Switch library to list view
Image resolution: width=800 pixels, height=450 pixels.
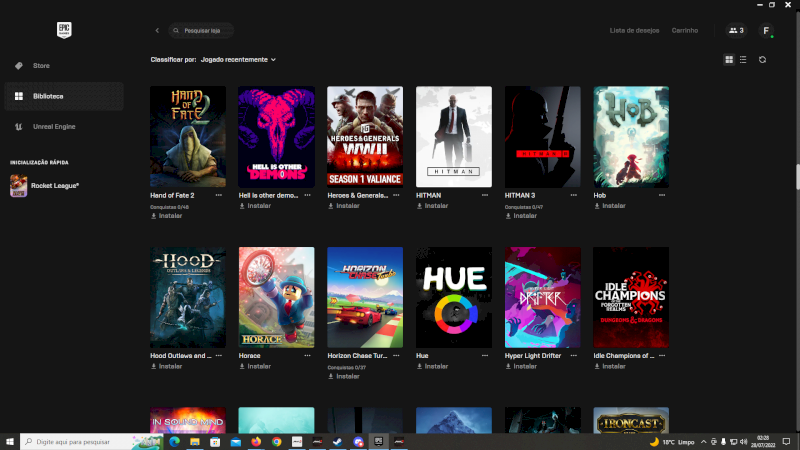[x=743, y=60]
